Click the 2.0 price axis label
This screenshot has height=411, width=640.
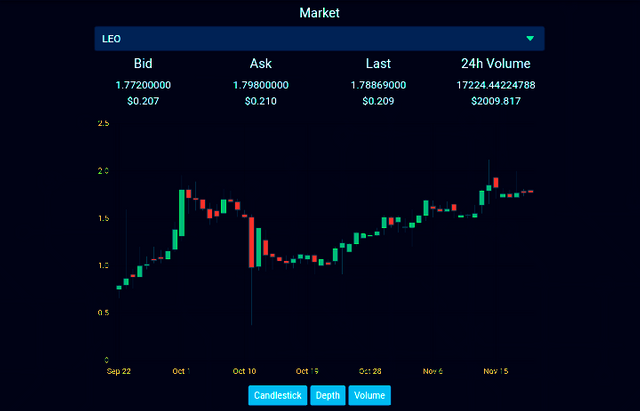coord(104,171)
